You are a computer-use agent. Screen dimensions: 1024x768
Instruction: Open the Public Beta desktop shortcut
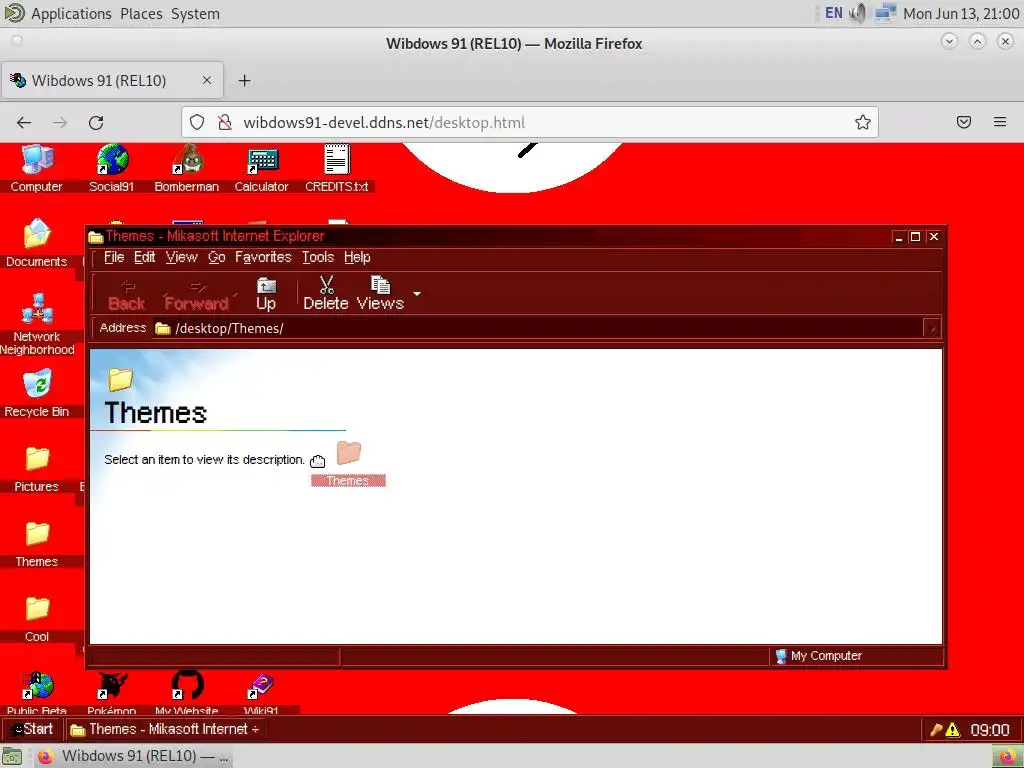37,694
